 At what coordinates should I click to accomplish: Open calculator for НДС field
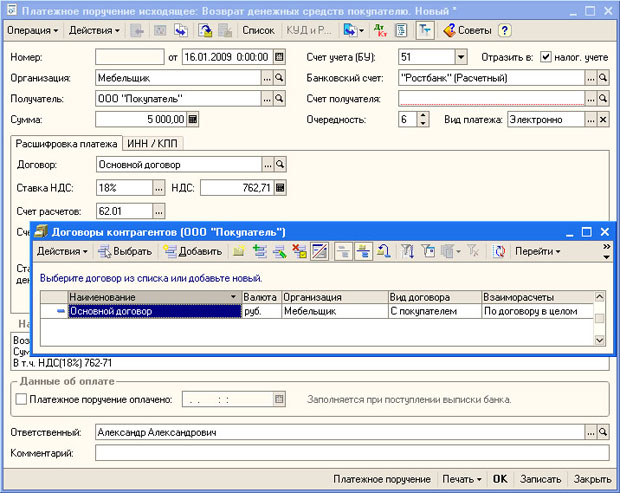(x=280, y=188)
